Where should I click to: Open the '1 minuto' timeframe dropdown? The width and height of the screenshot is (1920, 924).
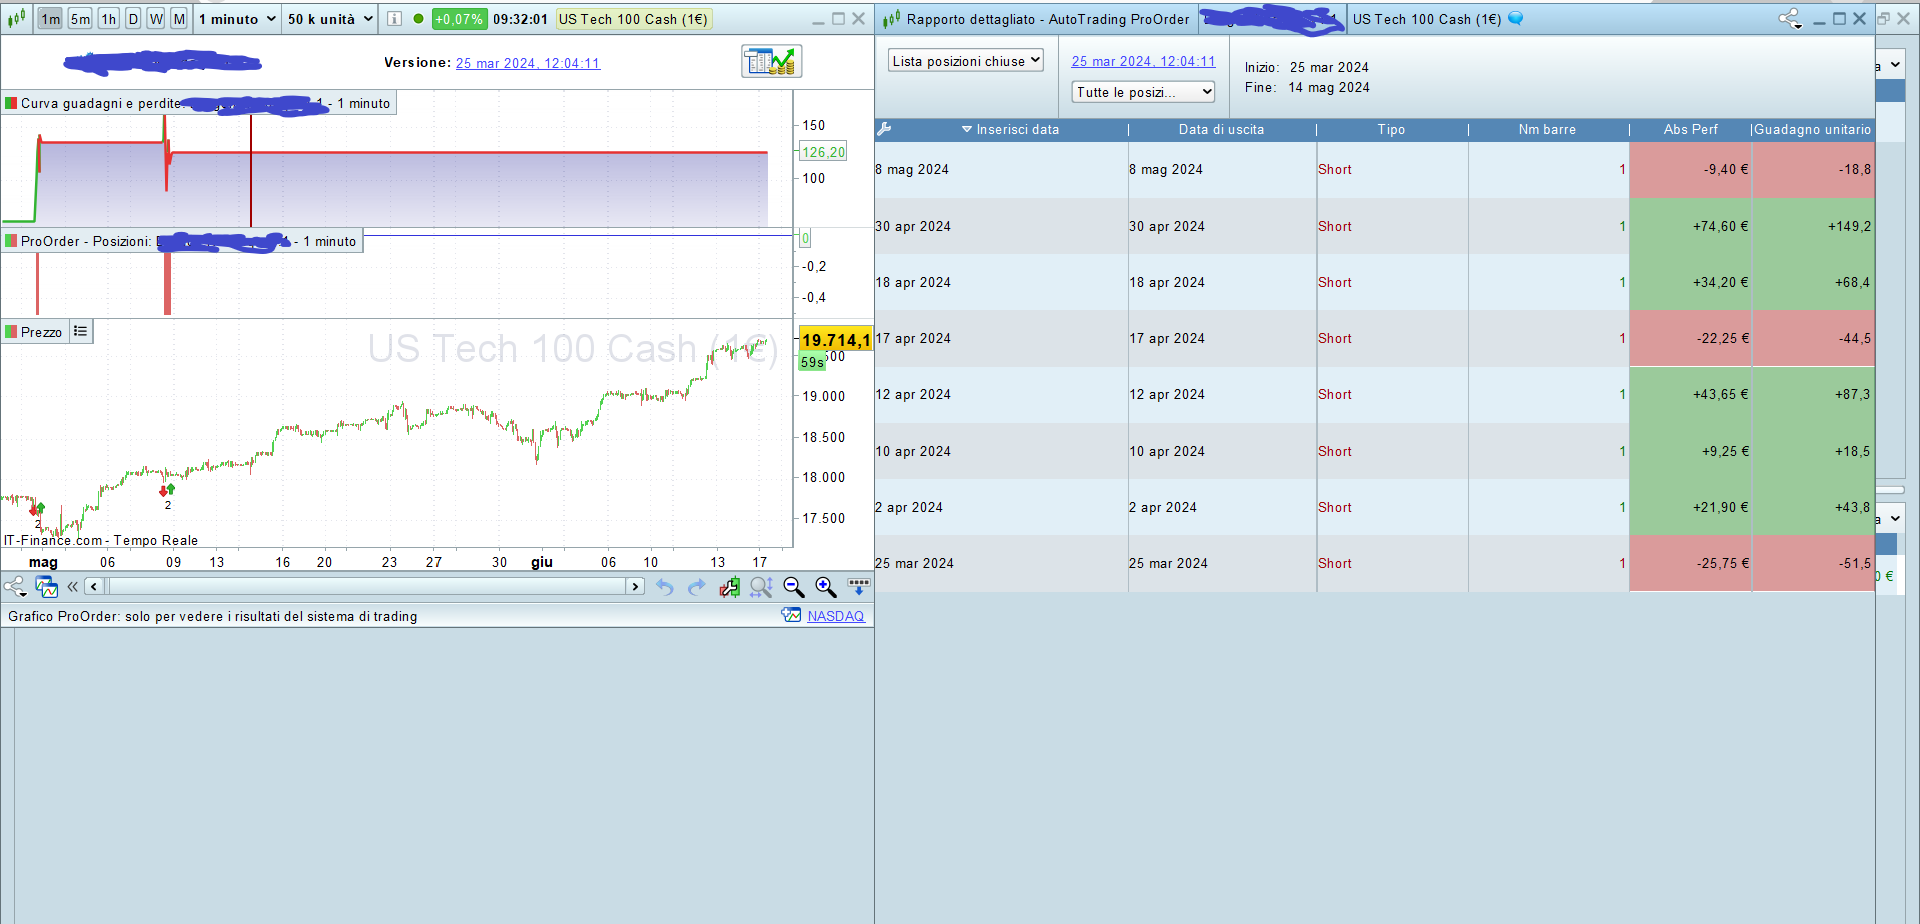(237, 19)
